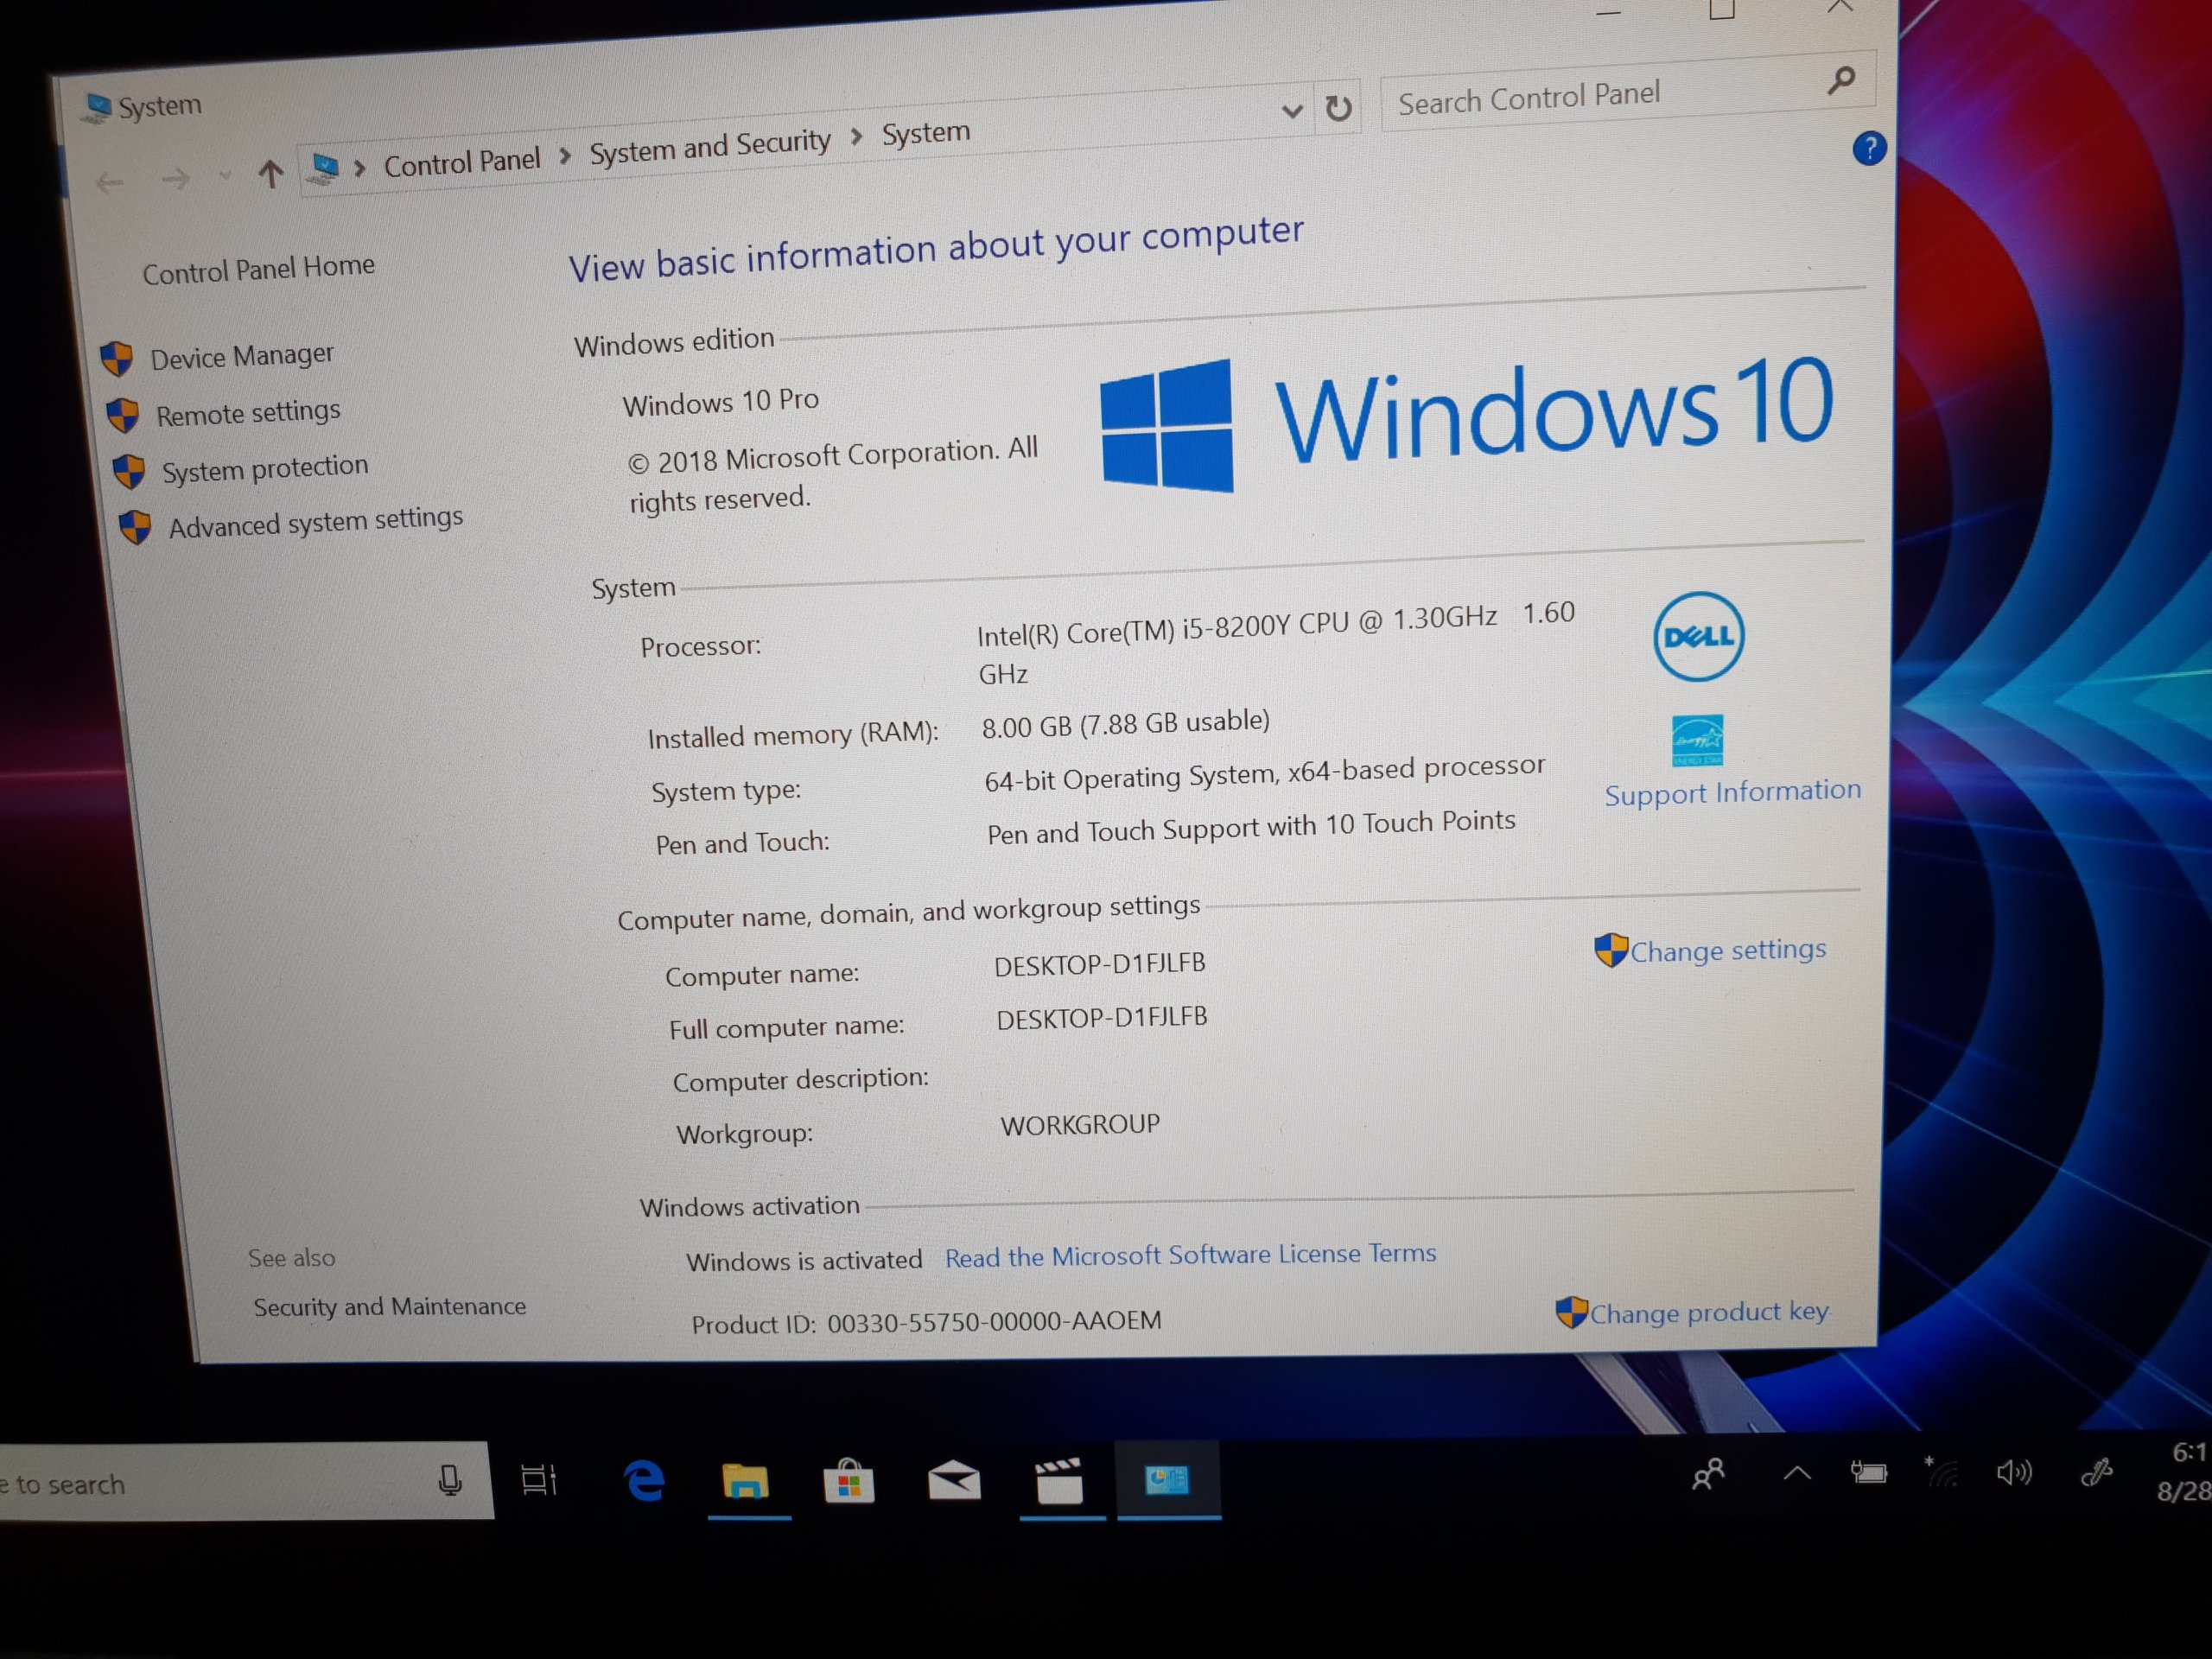Screen dimensions: 2212x1659
Task: Click 64-bit Operating System text
Action: pos(1264,773)
